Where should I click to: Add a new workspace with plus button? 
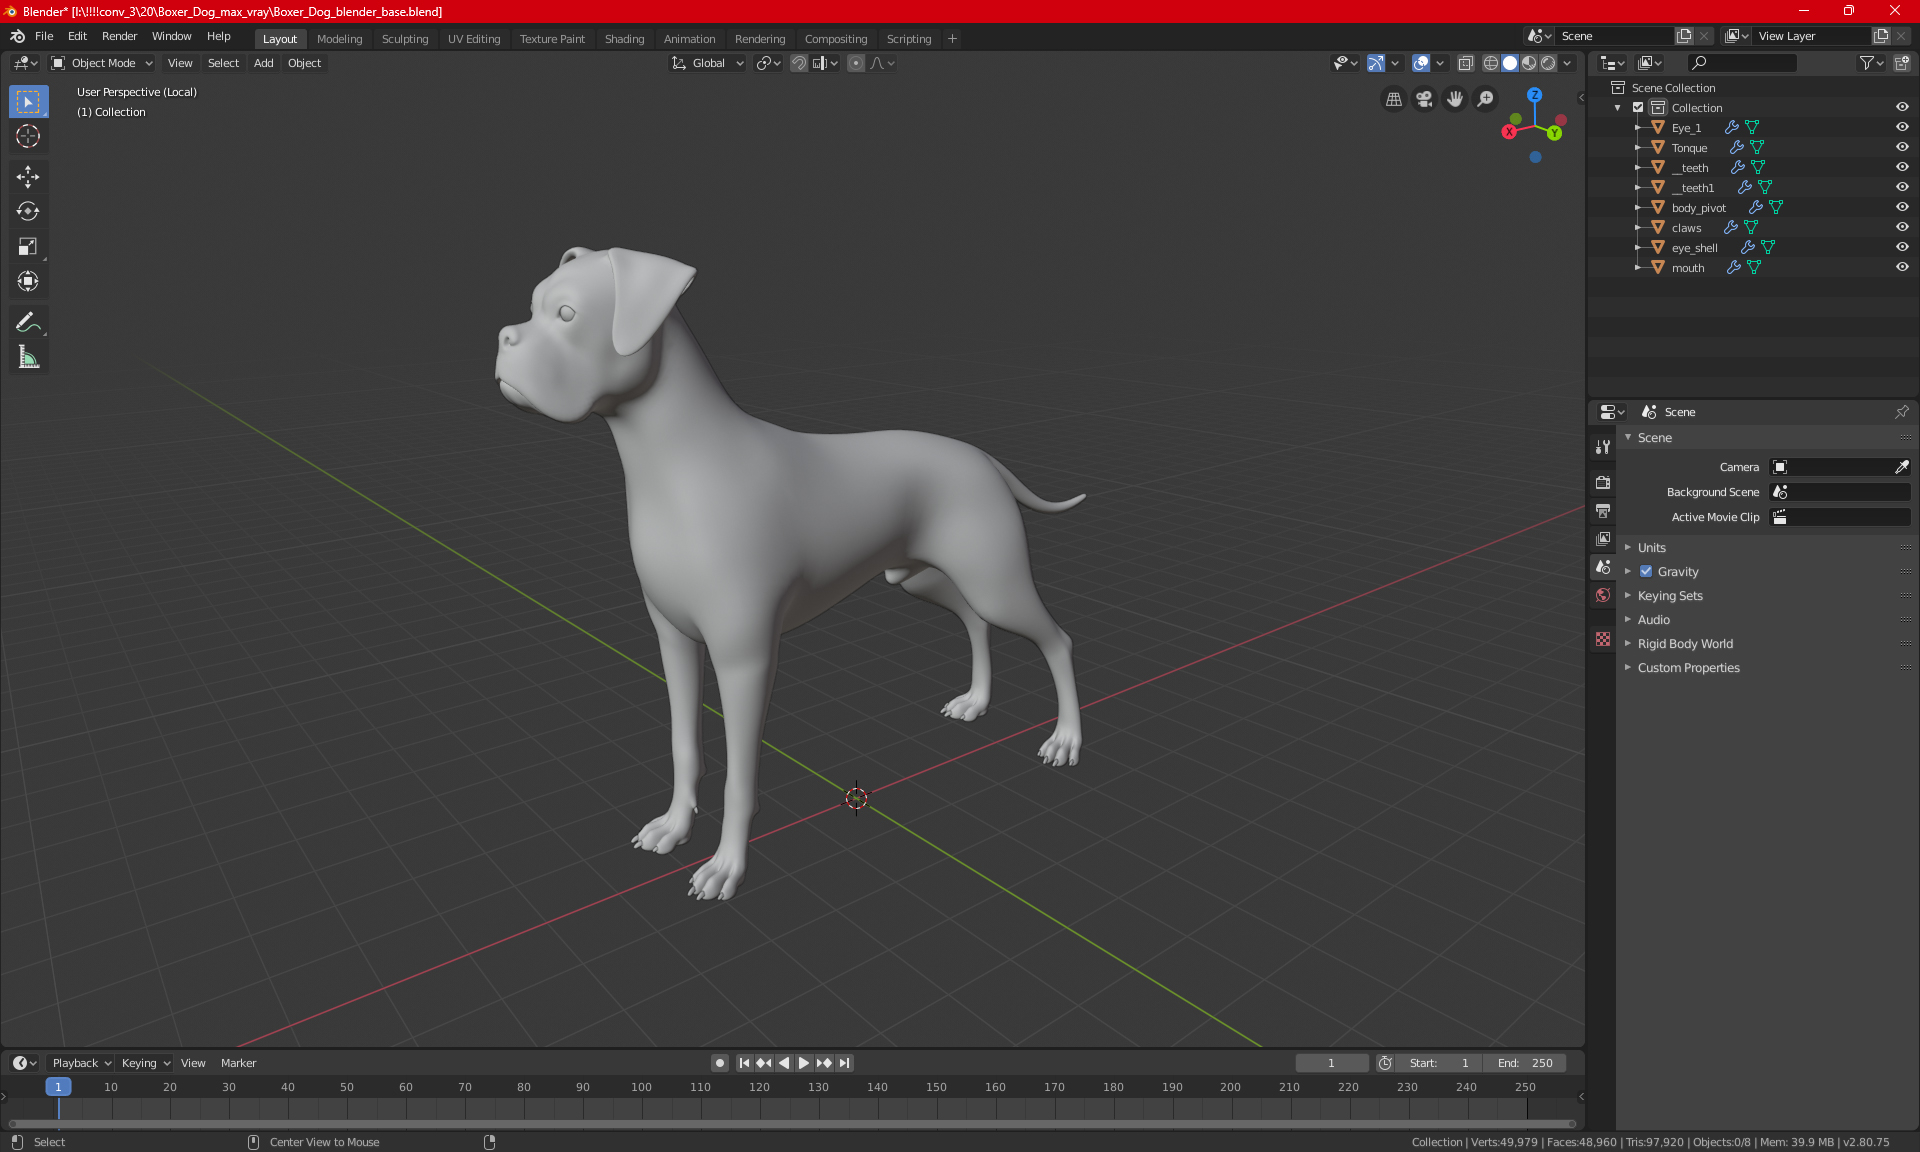tap(952, 39)
